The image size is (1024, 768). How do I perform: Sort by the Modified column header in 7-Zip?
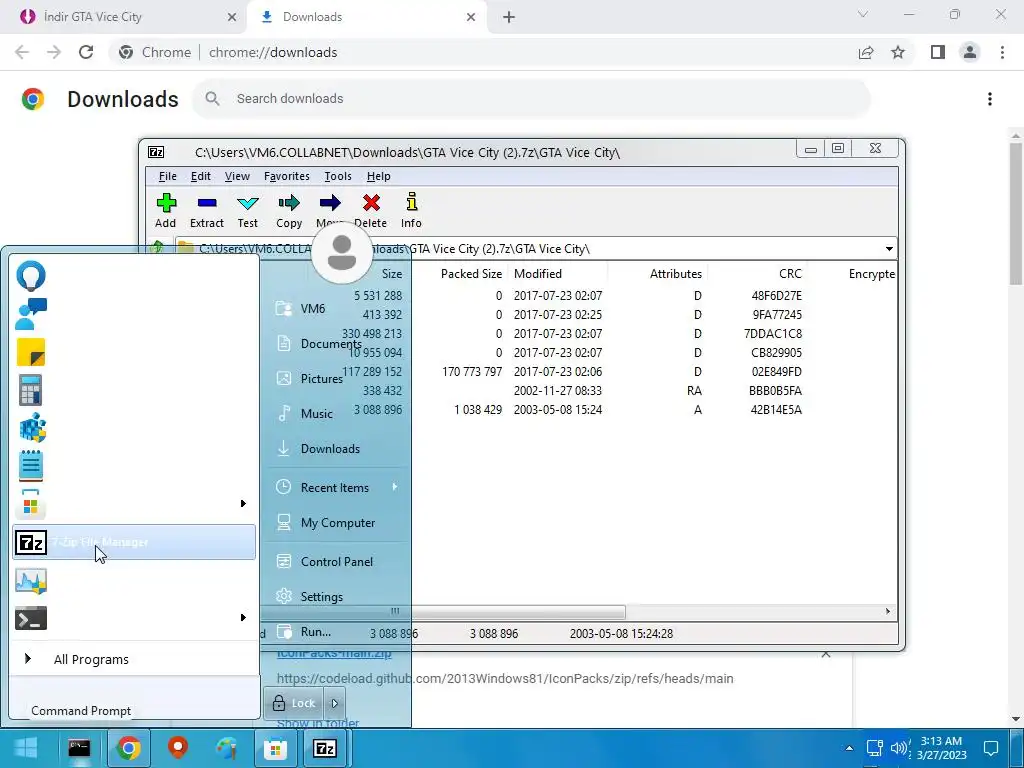click(x=537, y=274)
